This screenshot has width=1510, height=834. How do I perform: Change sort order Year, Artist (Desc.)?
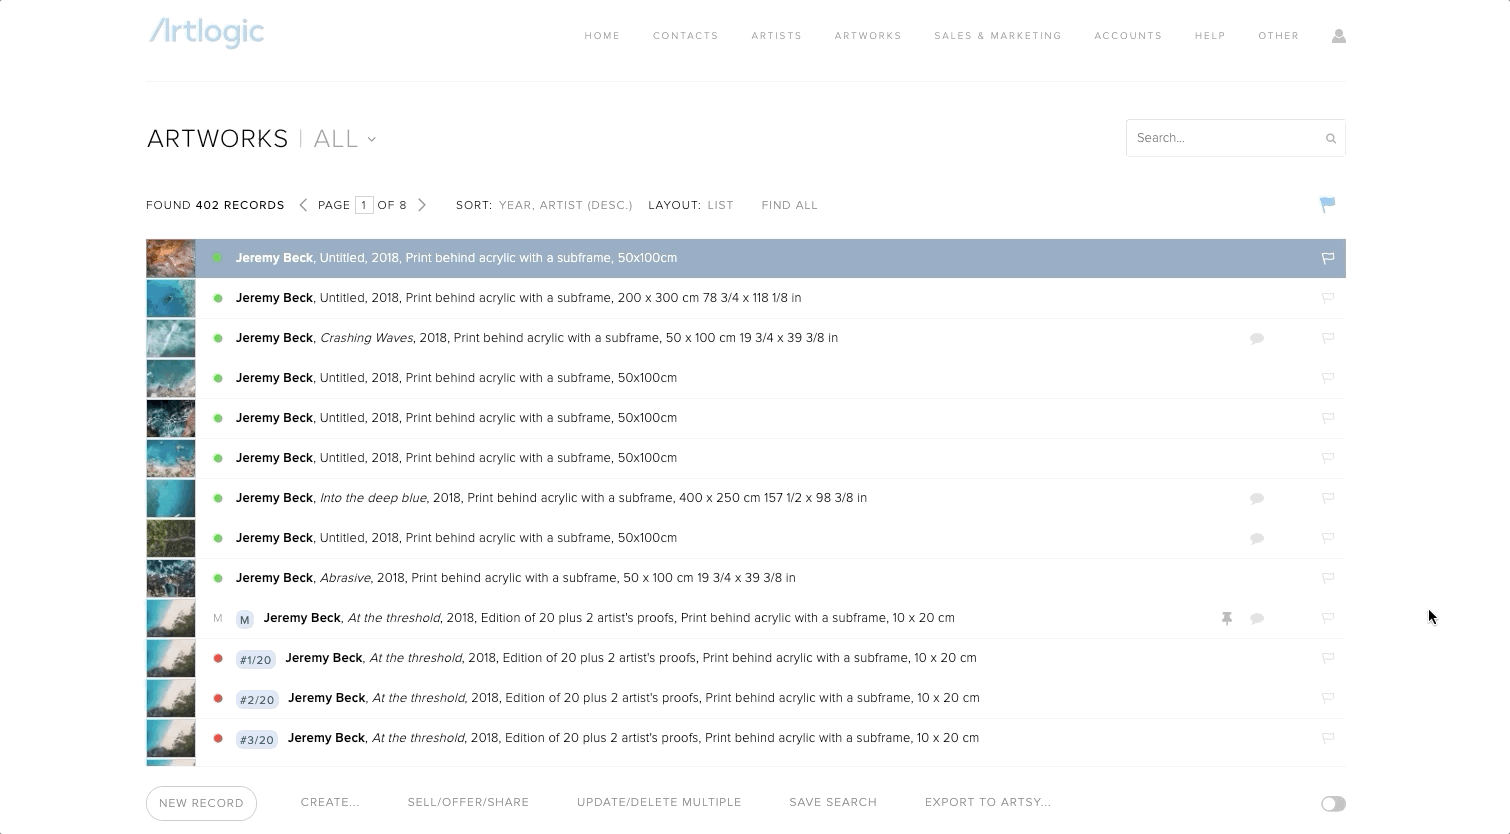tap(566, 205)
